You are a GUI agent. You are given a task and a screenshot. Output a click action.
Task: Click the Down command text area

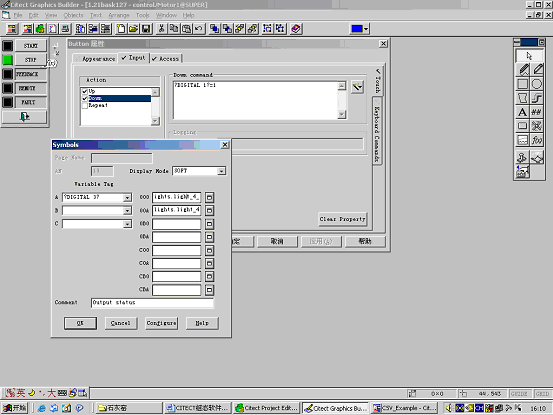(x=255, y=100)
